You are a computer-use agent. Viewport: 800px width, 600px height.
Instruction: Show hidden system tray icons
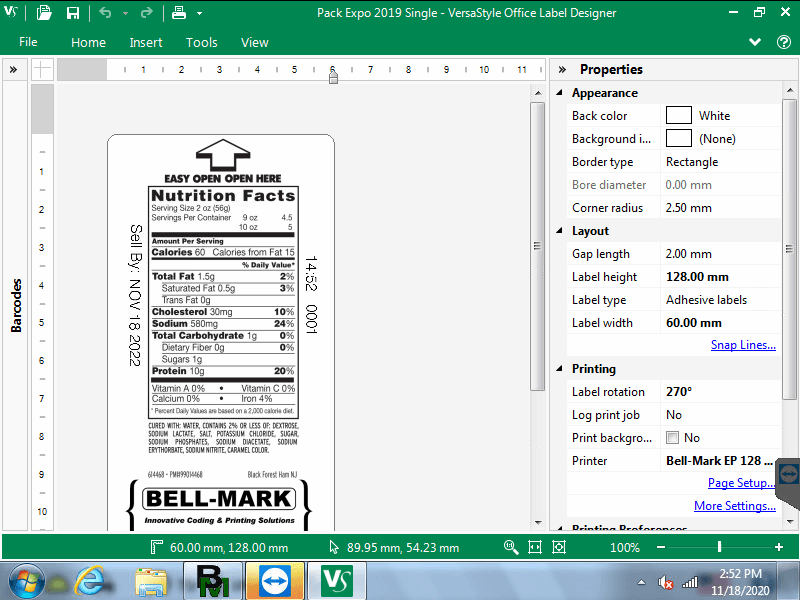point(642,582)
